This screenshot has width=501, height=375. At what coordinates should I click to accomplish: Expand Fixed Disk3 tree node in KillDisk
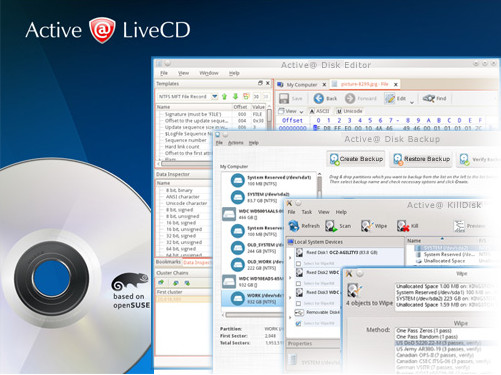290,298
